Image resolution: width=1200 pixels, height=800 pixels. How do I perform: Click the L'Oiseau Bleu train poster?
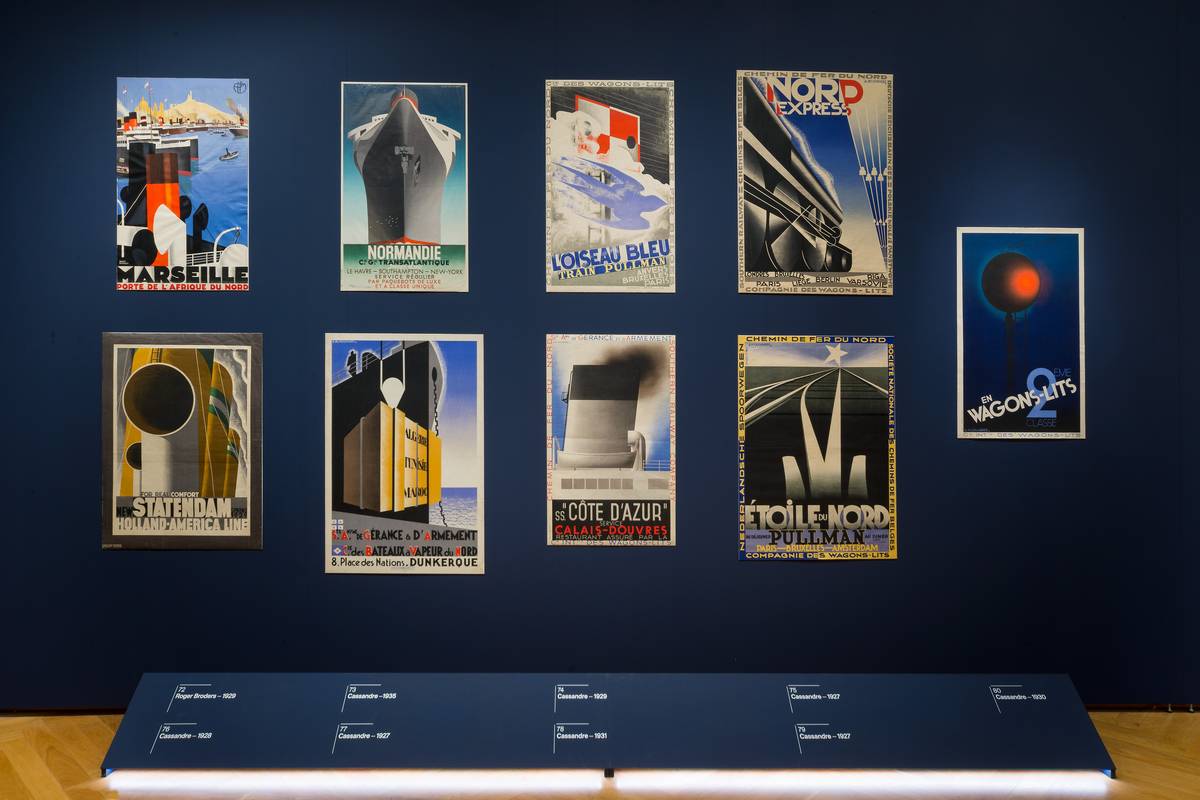tap(610, 186)
